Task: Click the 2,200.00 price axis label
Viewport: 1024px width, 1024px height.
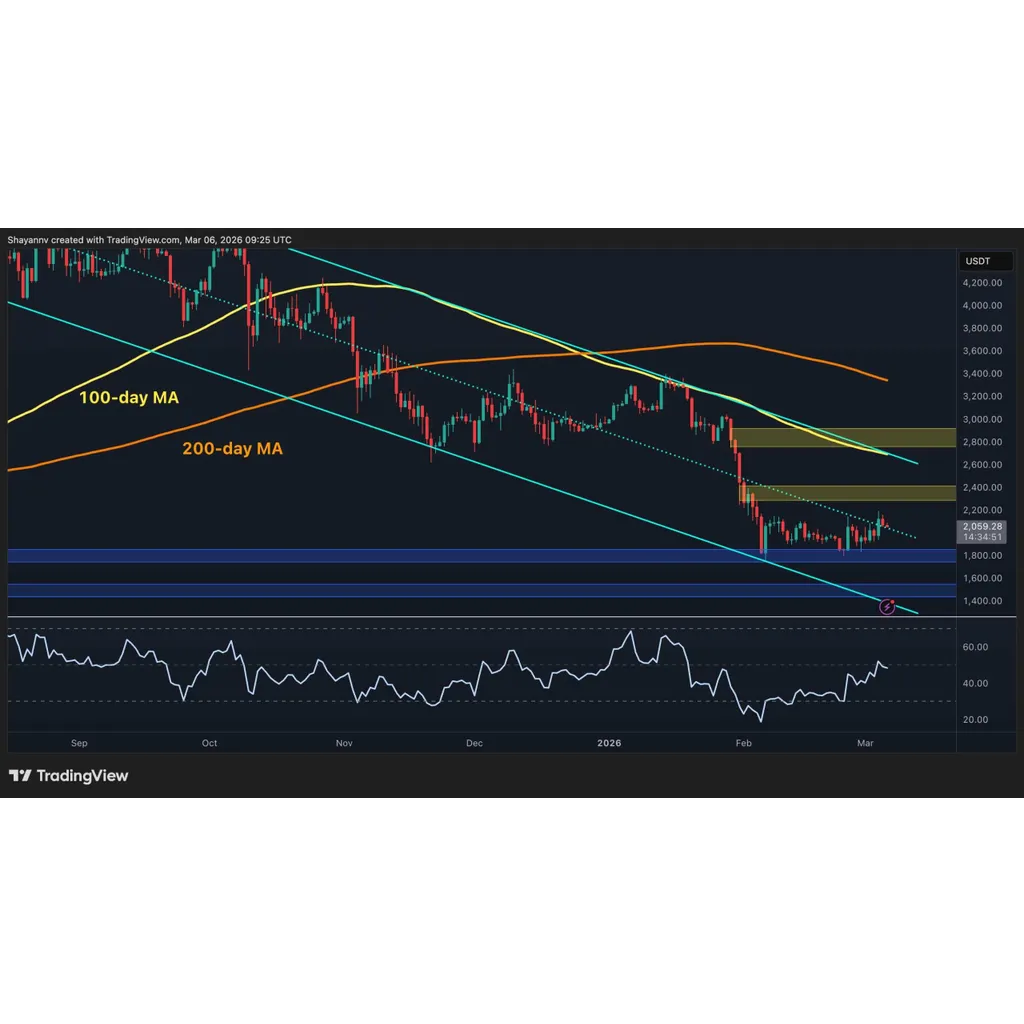Action: pyautogui.click(x=982, y=510)
